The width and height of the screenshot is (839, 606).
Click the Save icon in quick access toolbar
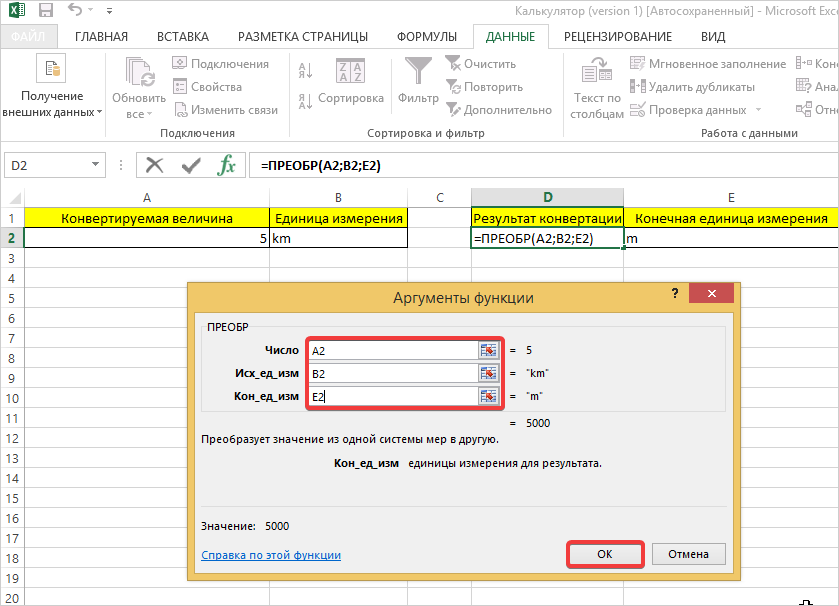tap(46, 12)
